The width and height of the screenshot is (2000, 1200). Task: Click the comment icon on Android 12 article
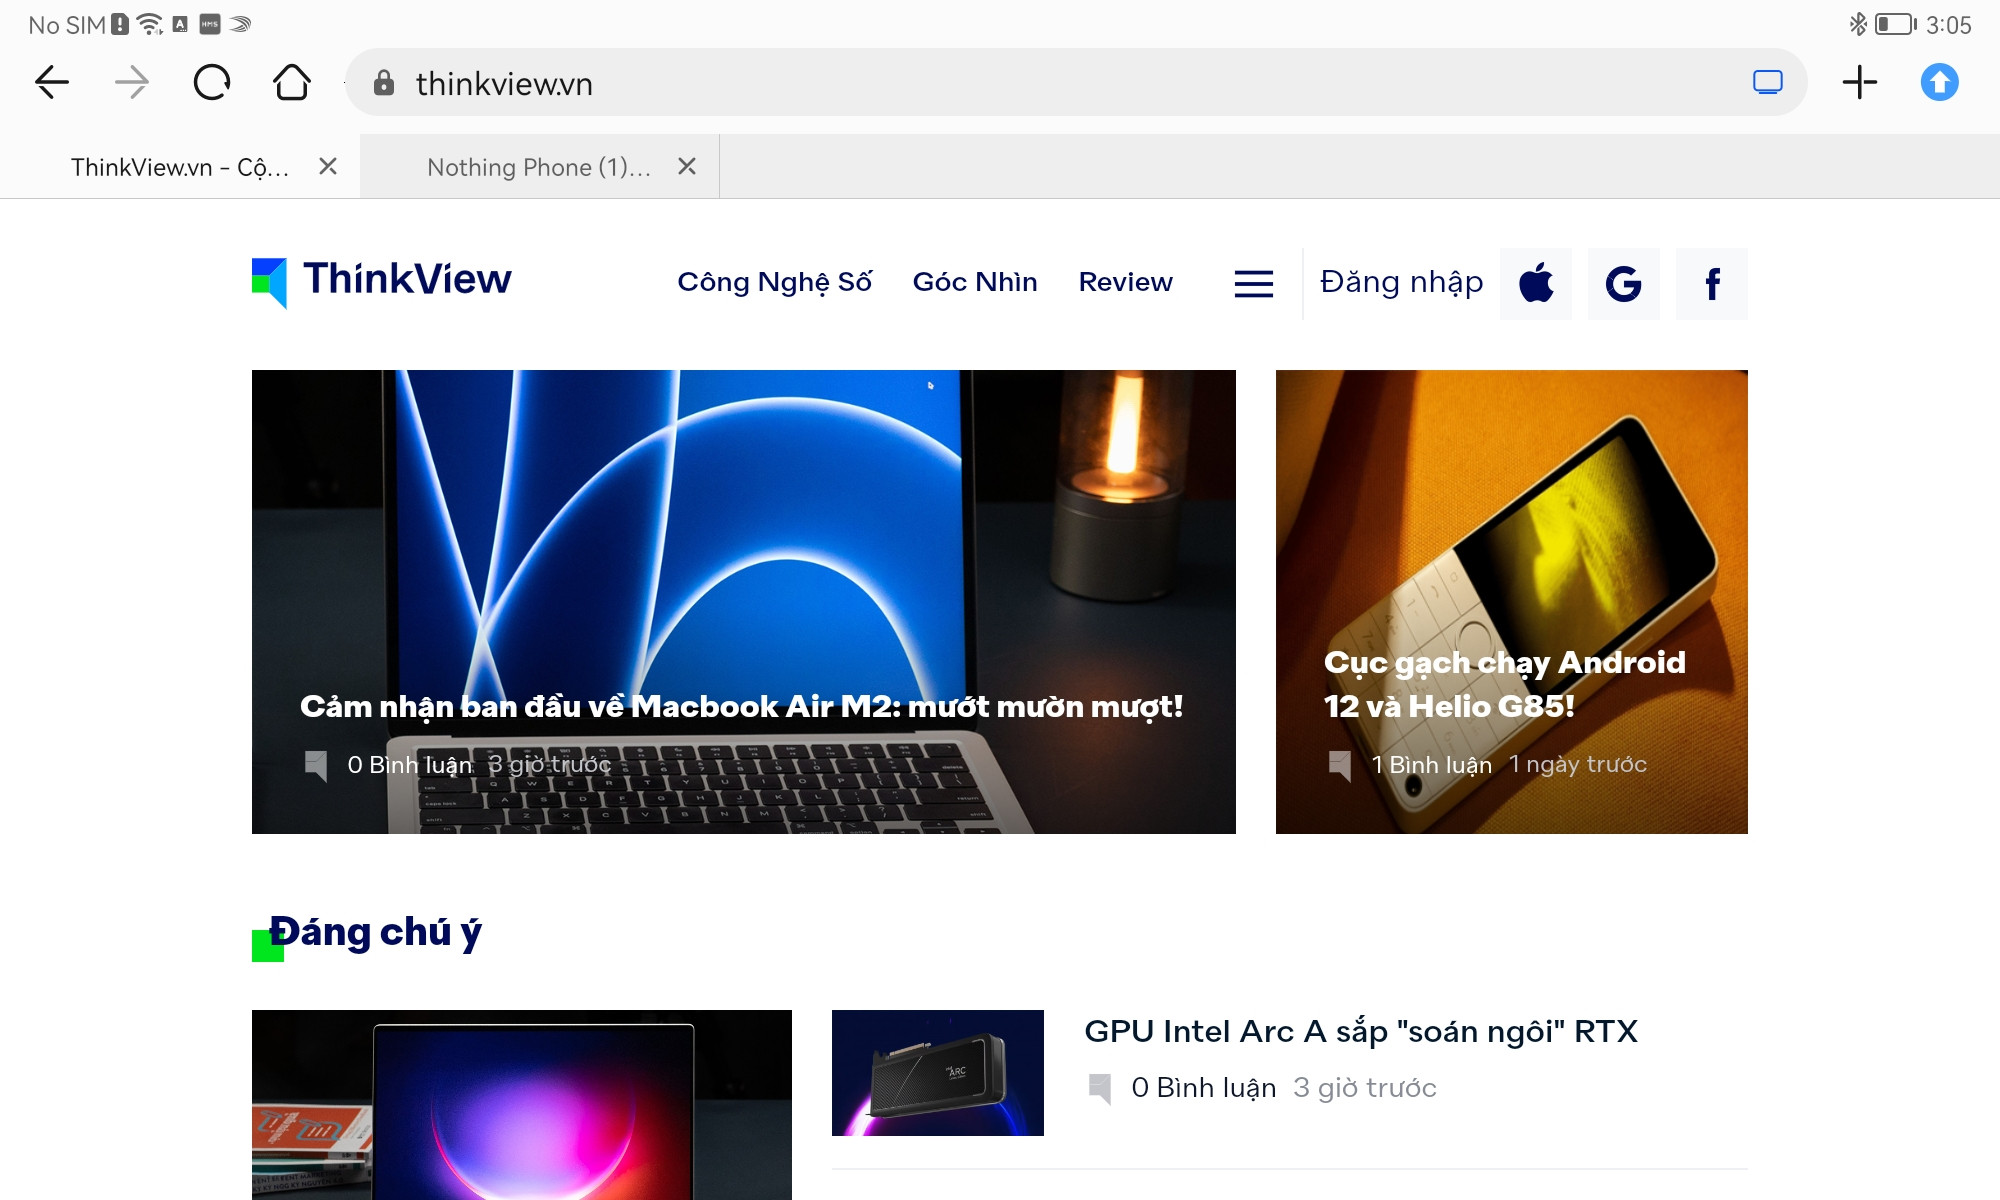(1340, 765)
